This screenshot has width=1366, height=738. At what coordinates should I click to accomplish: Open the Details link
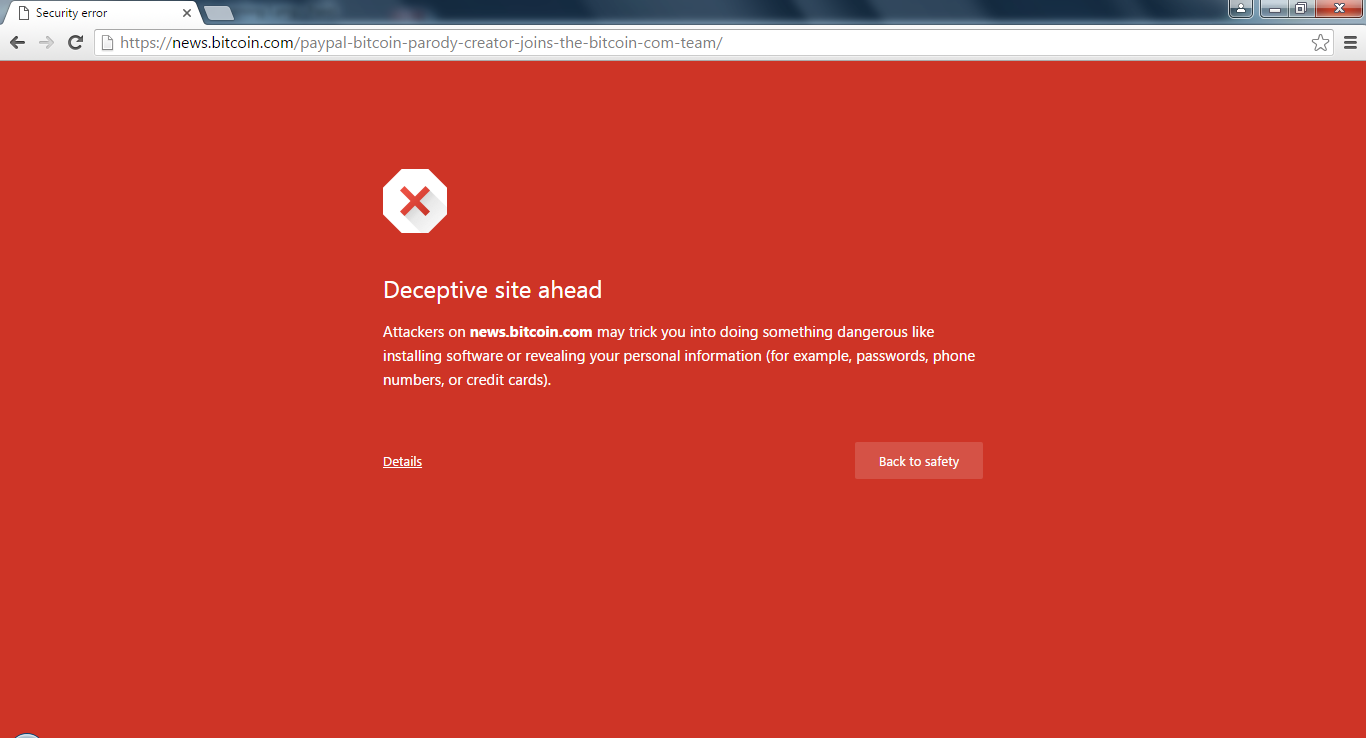(x=402, y=461)
